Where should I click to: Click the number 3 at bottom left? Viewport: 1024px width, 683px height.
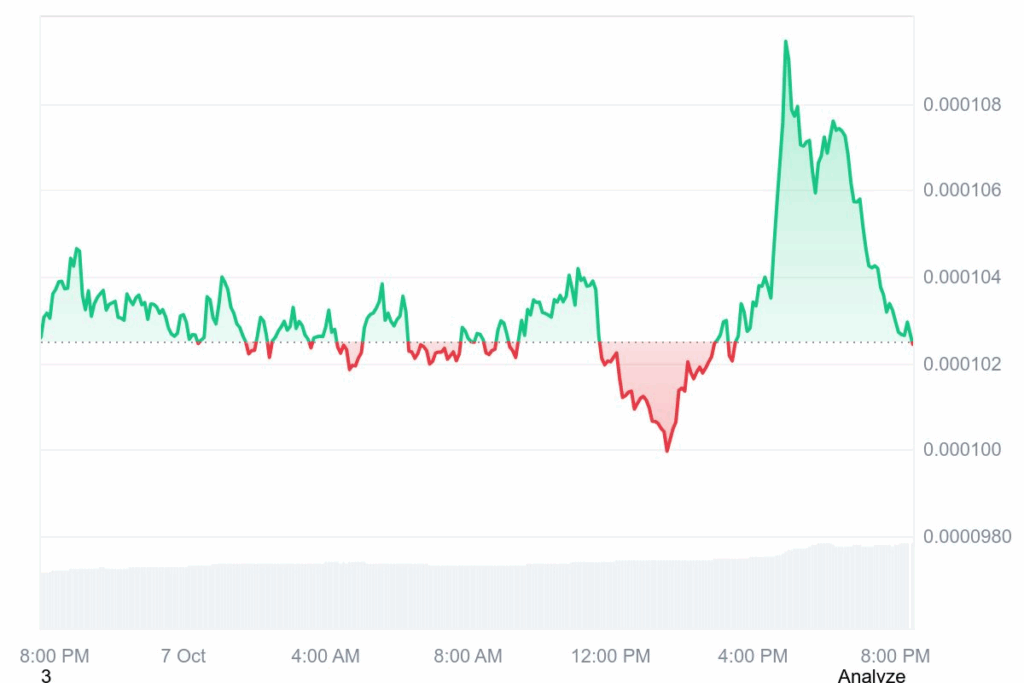[x=46, y=676]
